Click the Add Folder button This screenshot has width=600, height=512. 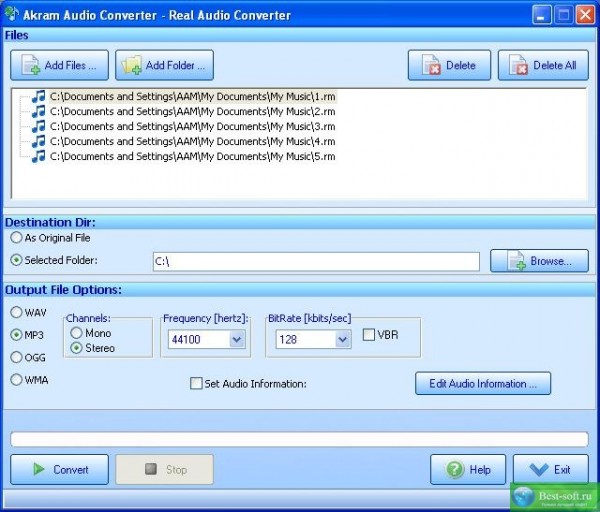coord(165,65)
